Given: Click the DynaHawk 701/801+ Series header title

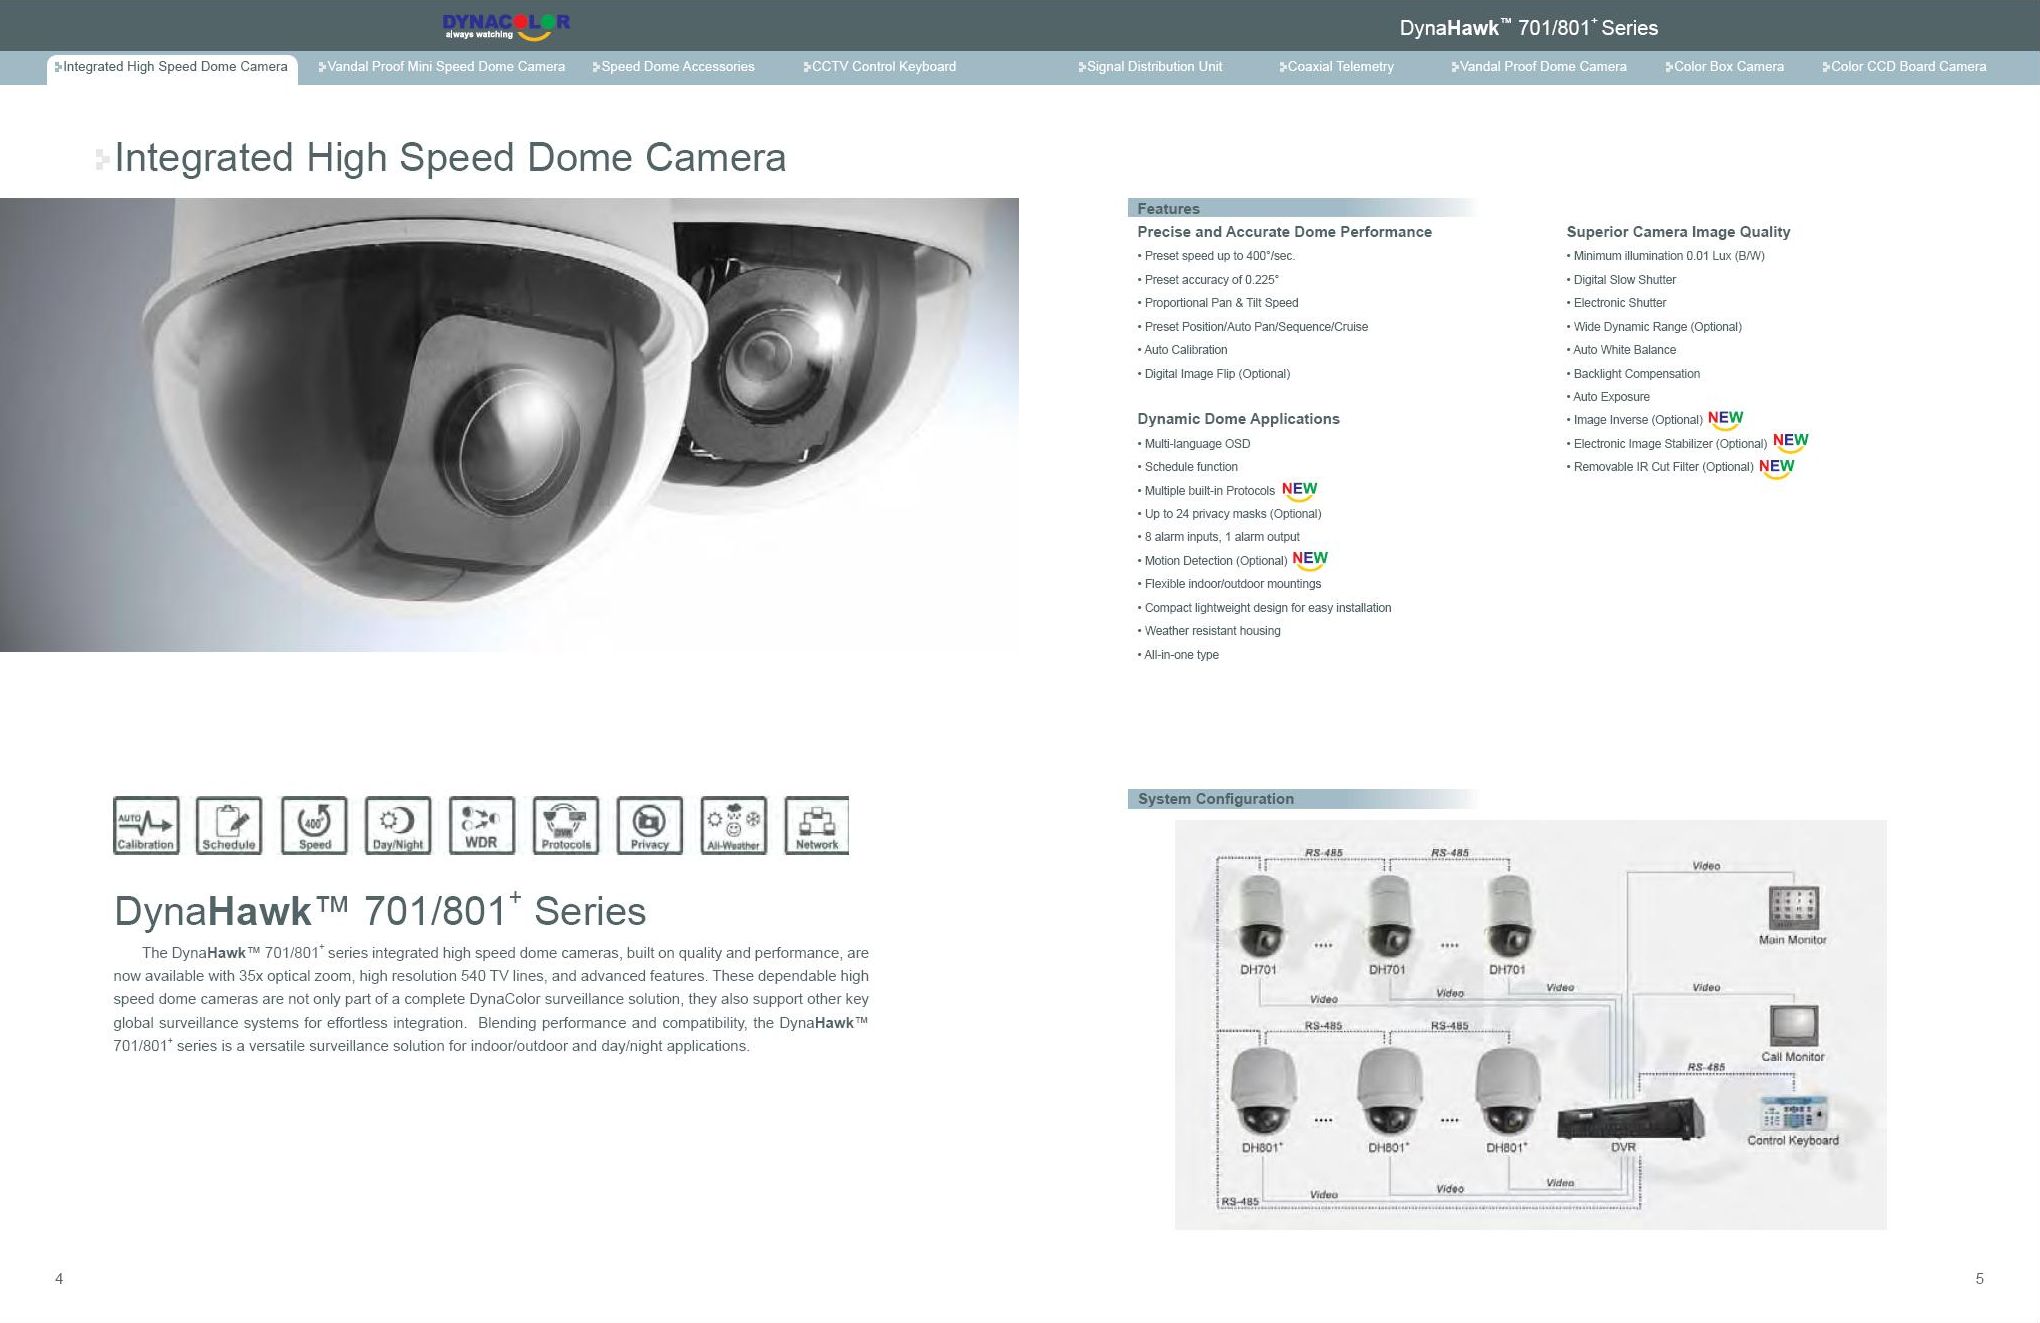Looking at the screenshot, I should pos(1528,28).
